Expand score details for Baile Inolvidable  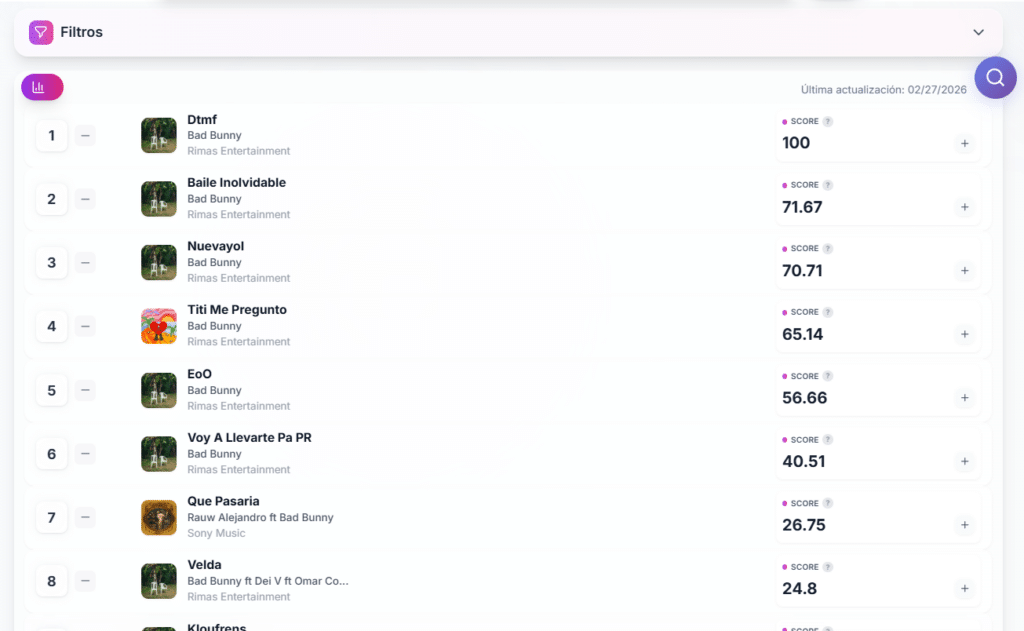964,207
